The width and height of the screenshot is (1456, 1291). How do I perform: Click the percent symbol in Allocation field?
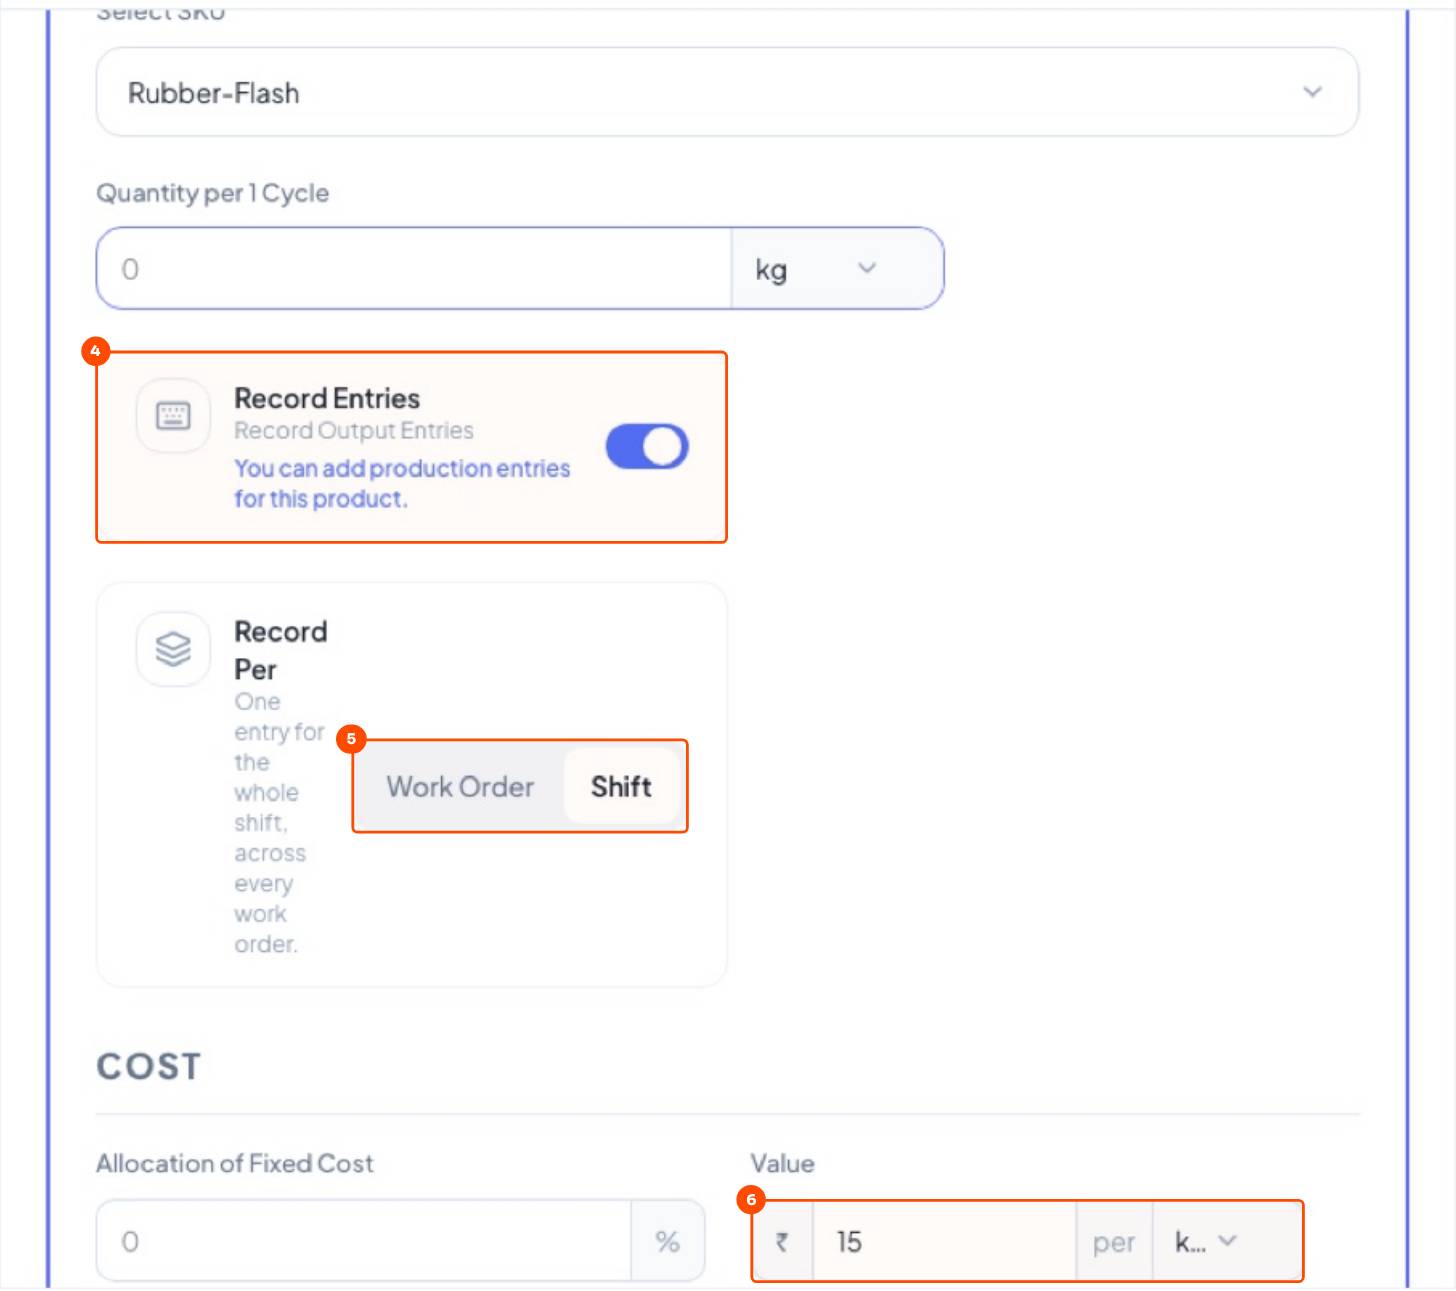click(667, 1242)
